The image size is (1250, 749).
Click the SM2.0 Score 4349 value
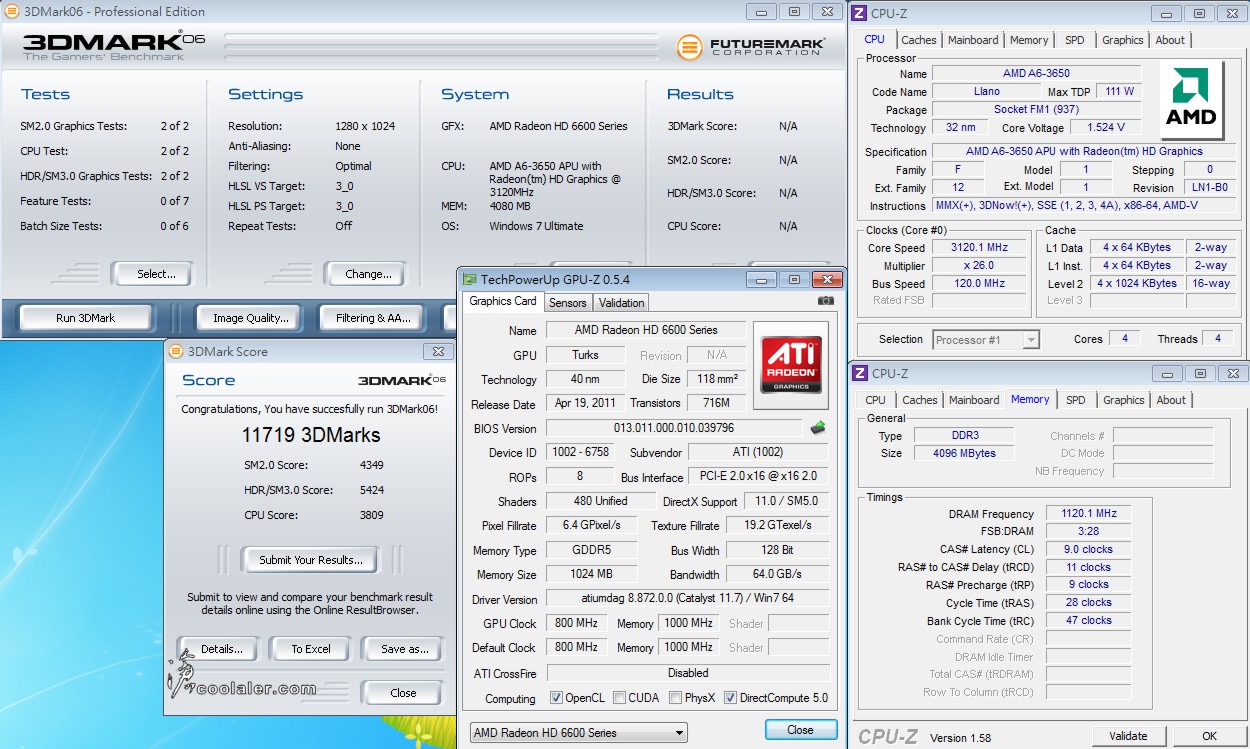pos(371,465)
